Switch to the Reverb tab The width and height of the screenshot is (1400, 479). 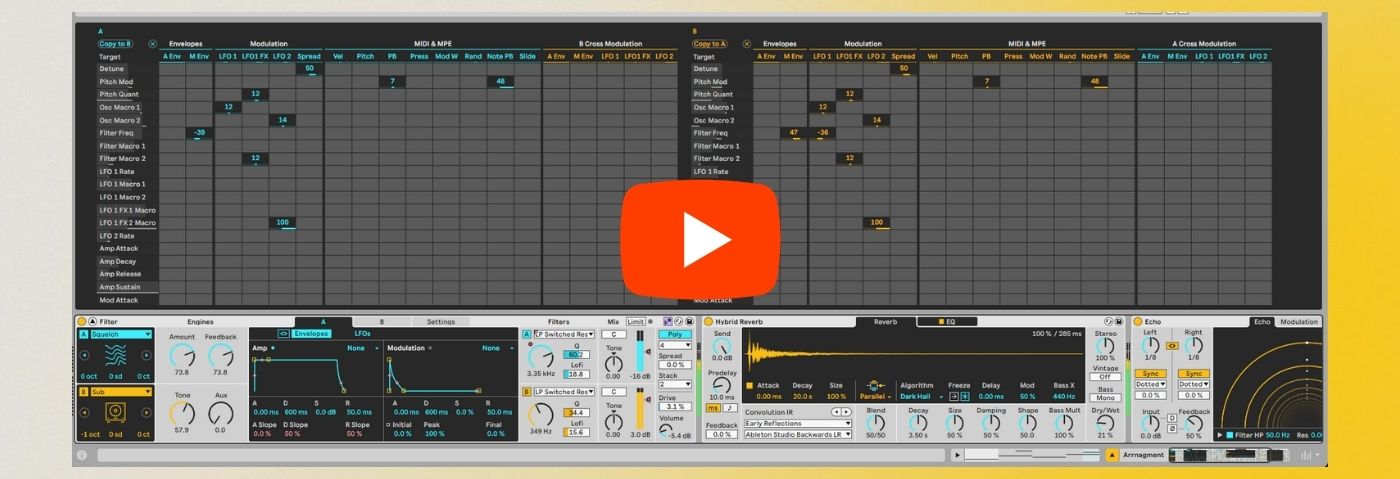click(x=886, y=322)
